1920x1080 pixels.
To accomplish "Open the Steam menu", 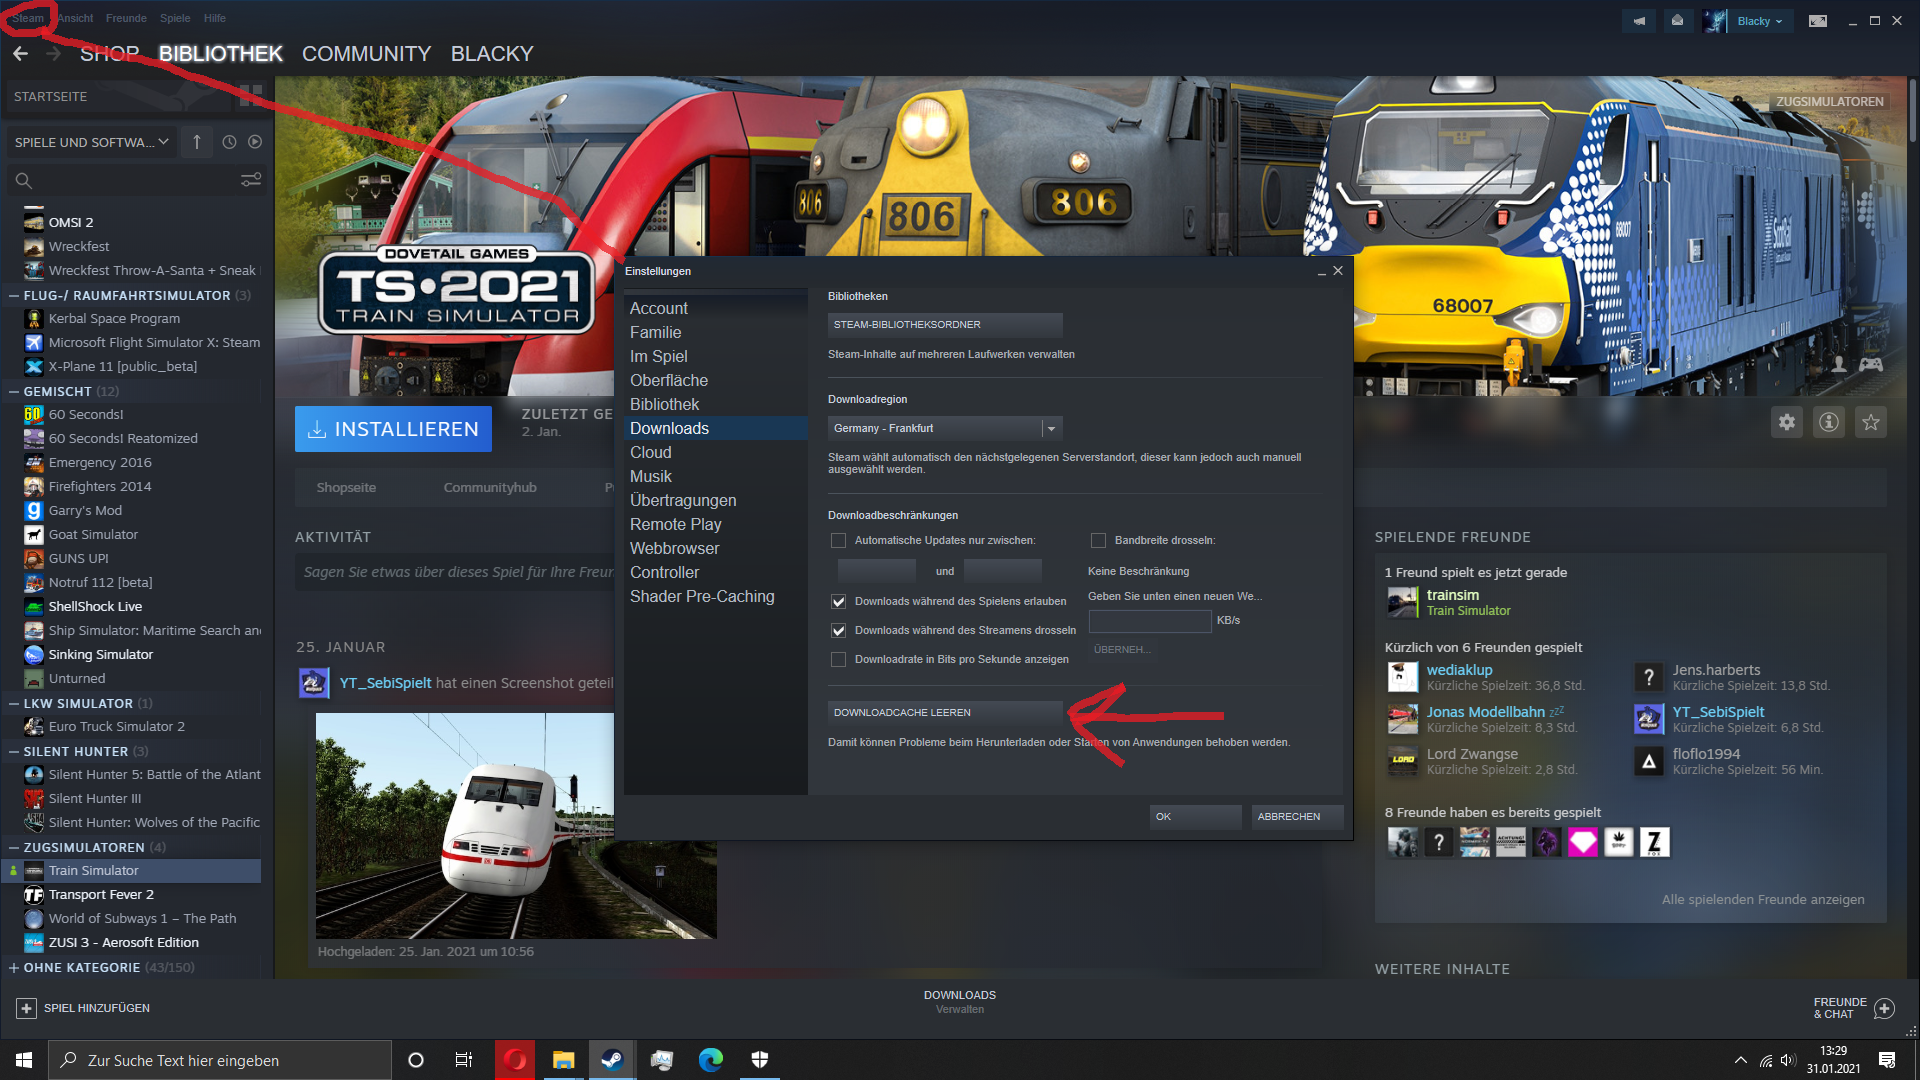I will [x=27, y=18].
